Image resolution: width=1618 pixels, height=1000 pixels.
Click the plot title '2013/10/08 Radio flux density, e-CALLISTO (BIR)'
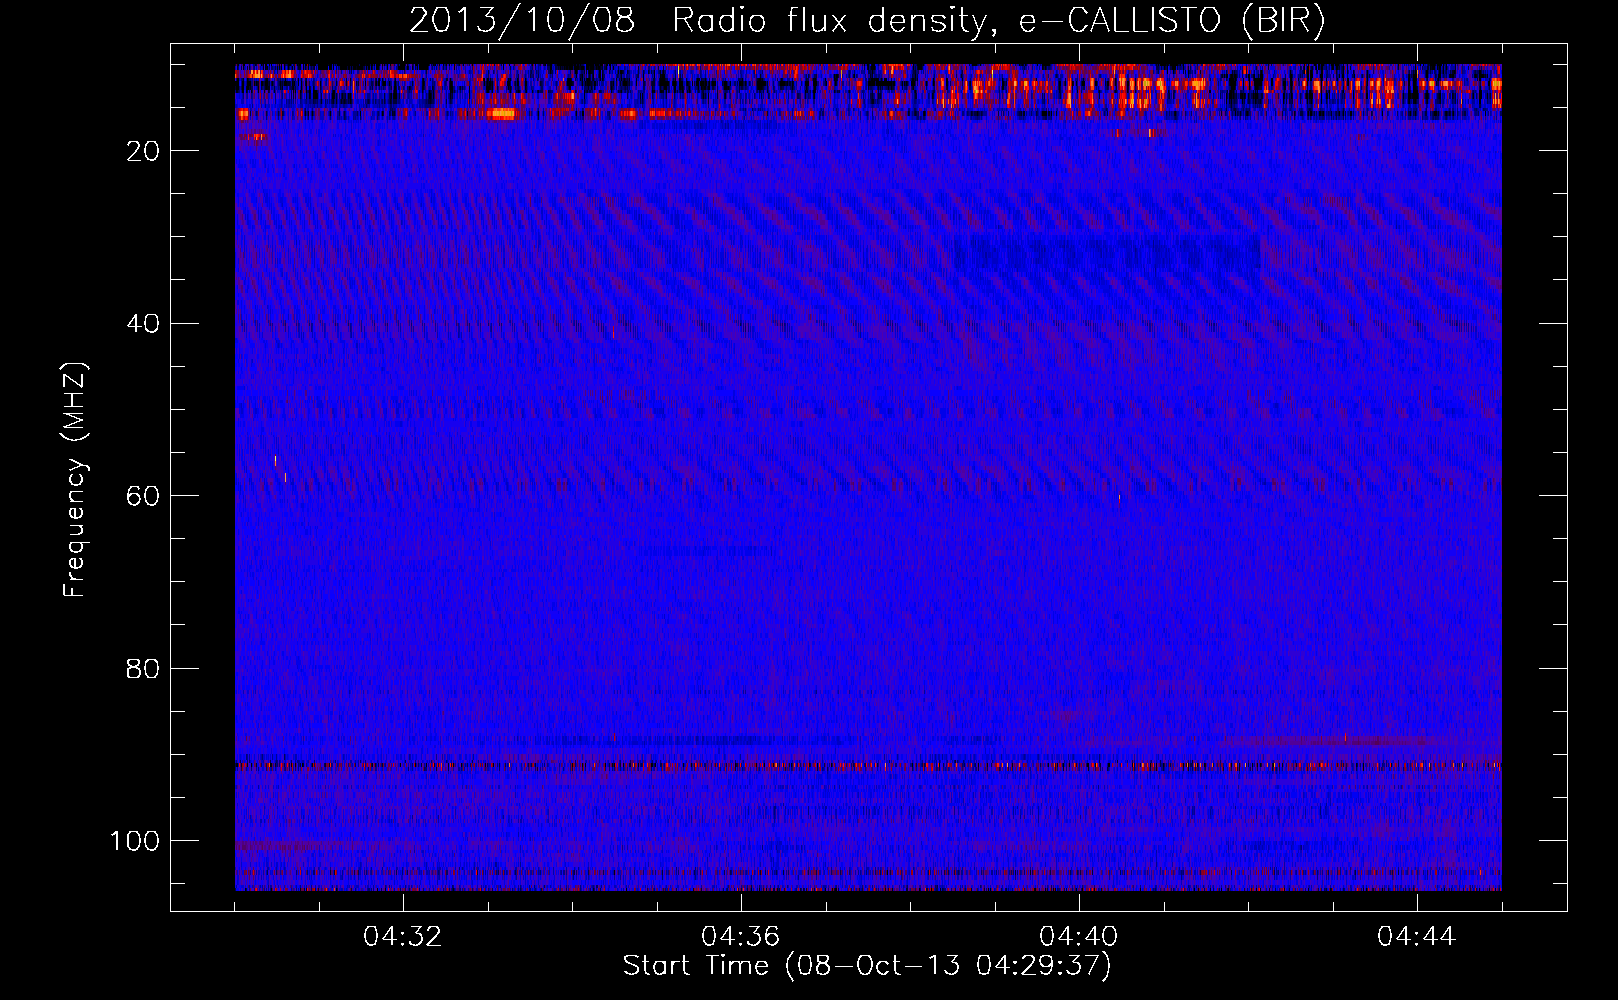pos(867,21)
